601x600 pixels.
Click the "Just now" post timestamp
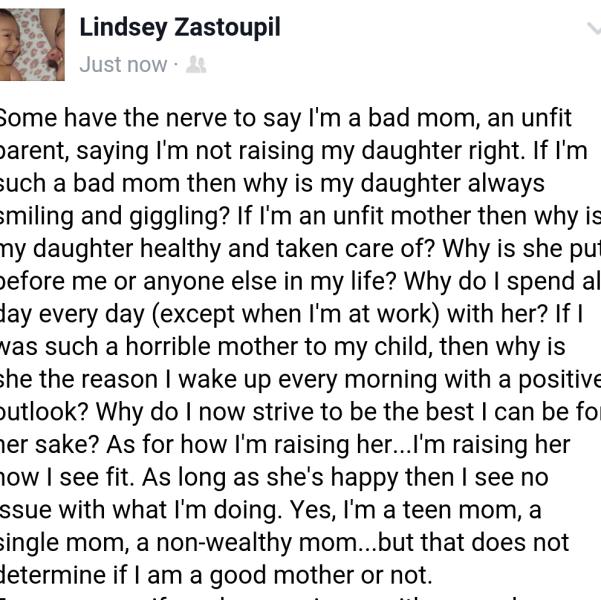[123, 65]
